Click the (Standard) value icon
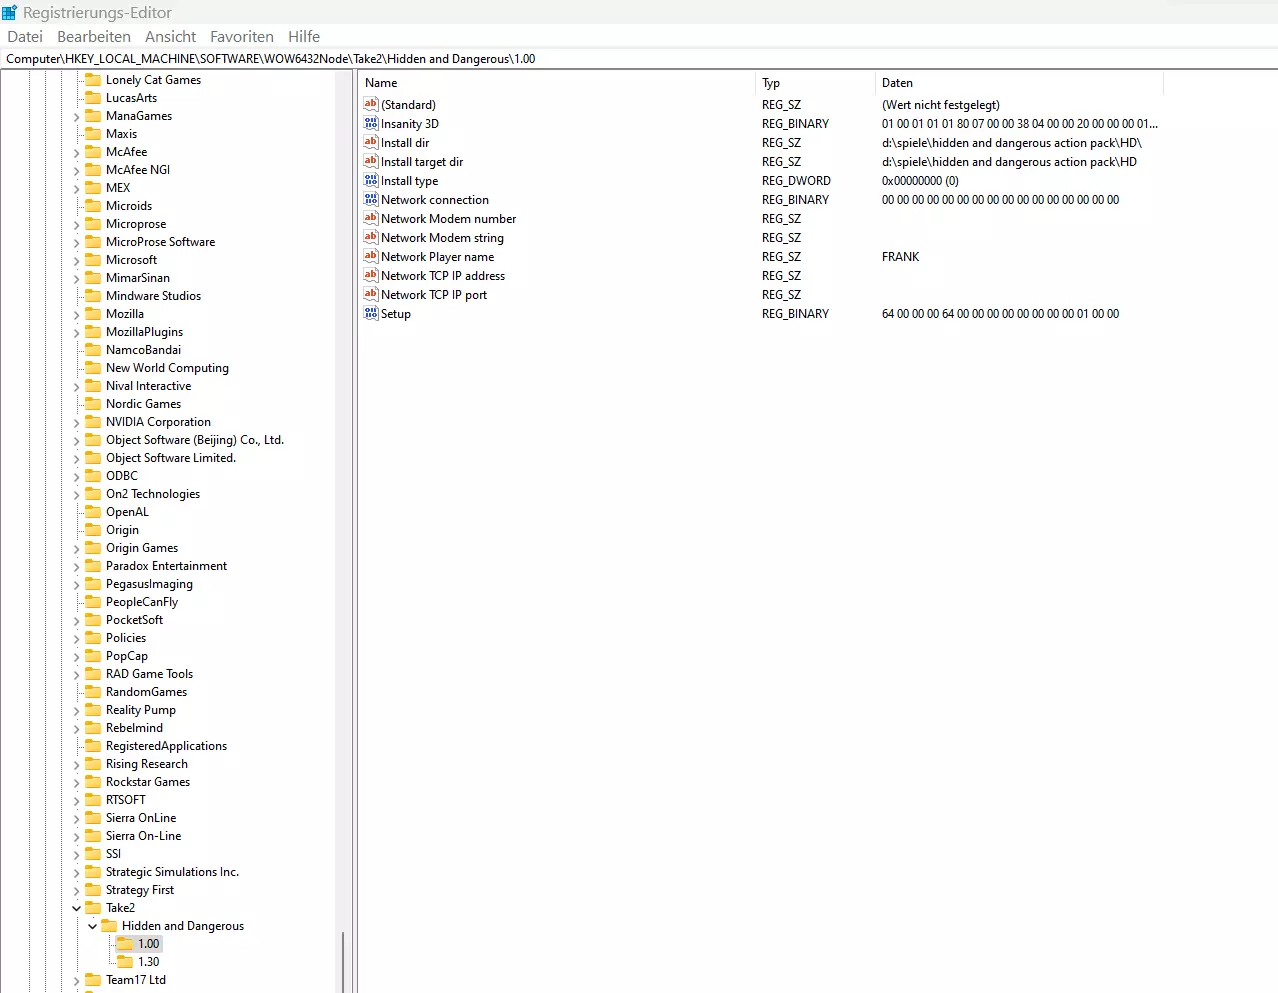1278x993 pixels. (371, 104)
